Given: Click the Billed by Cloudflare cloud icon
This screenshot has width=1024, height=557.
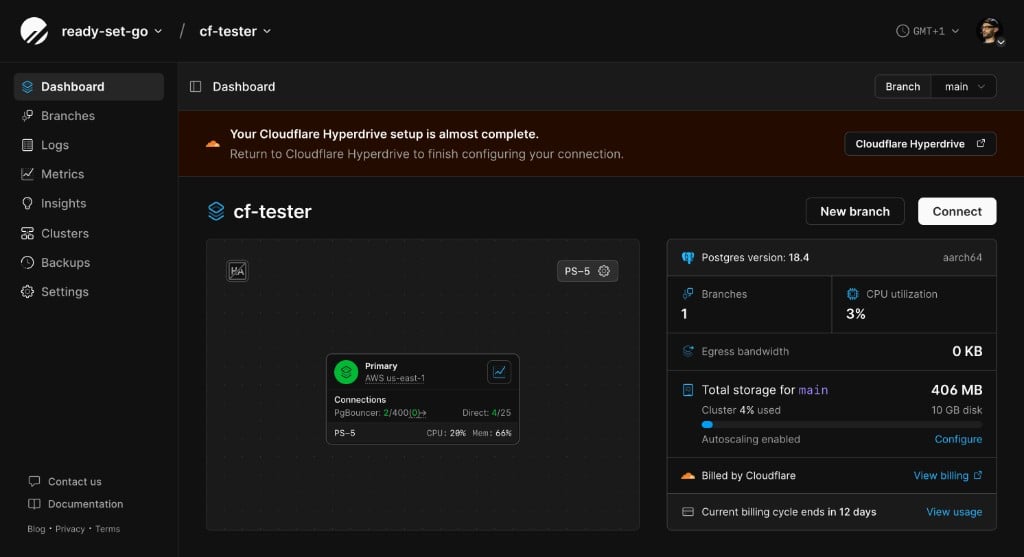Looking at the screenshot, I should (x=688, y=475).
